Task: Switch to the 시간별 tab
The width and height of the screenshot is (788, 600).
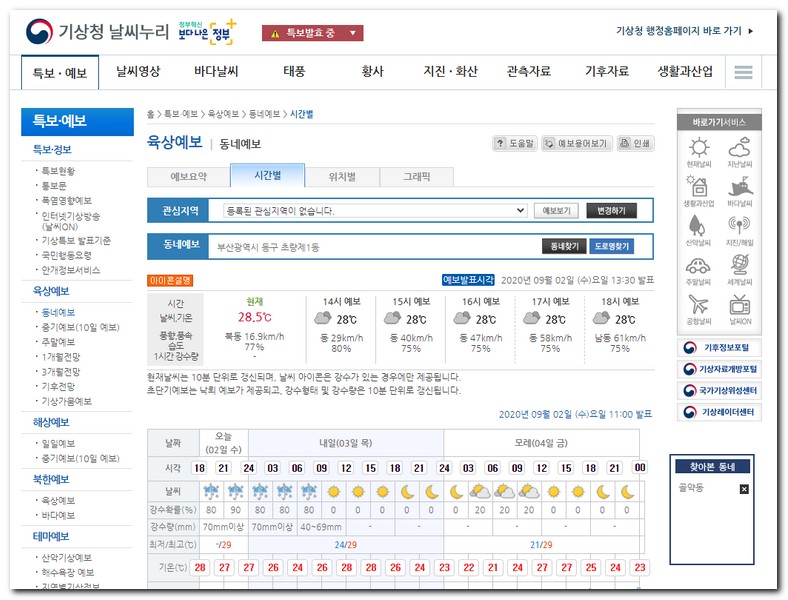Action: (x=267, y=175)
